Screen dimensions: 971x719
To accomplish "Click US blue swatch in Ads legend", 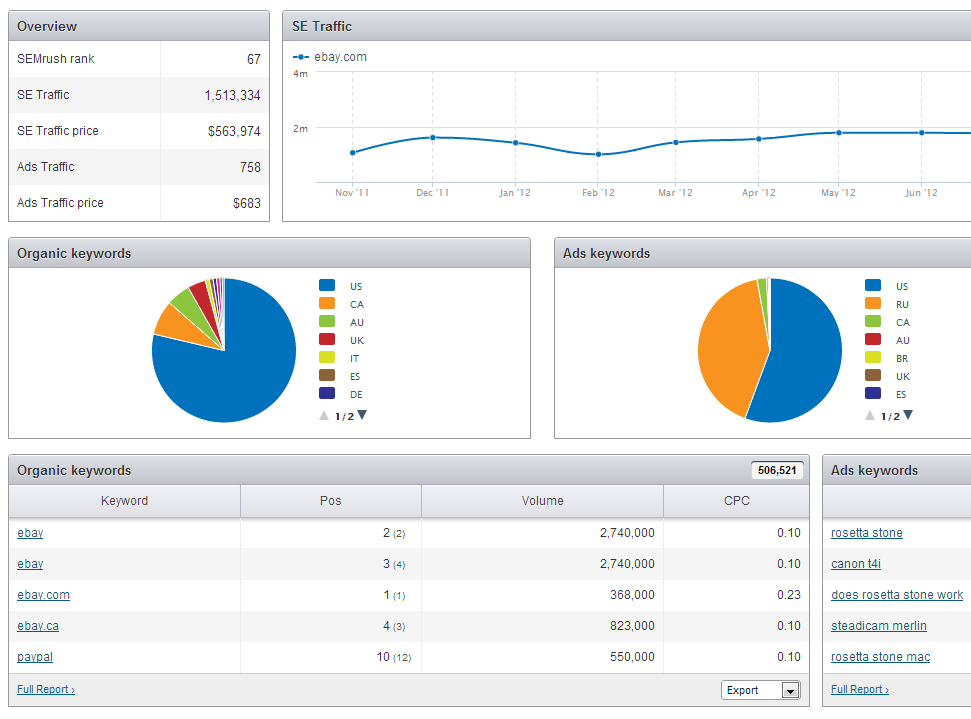I will 873,285.
